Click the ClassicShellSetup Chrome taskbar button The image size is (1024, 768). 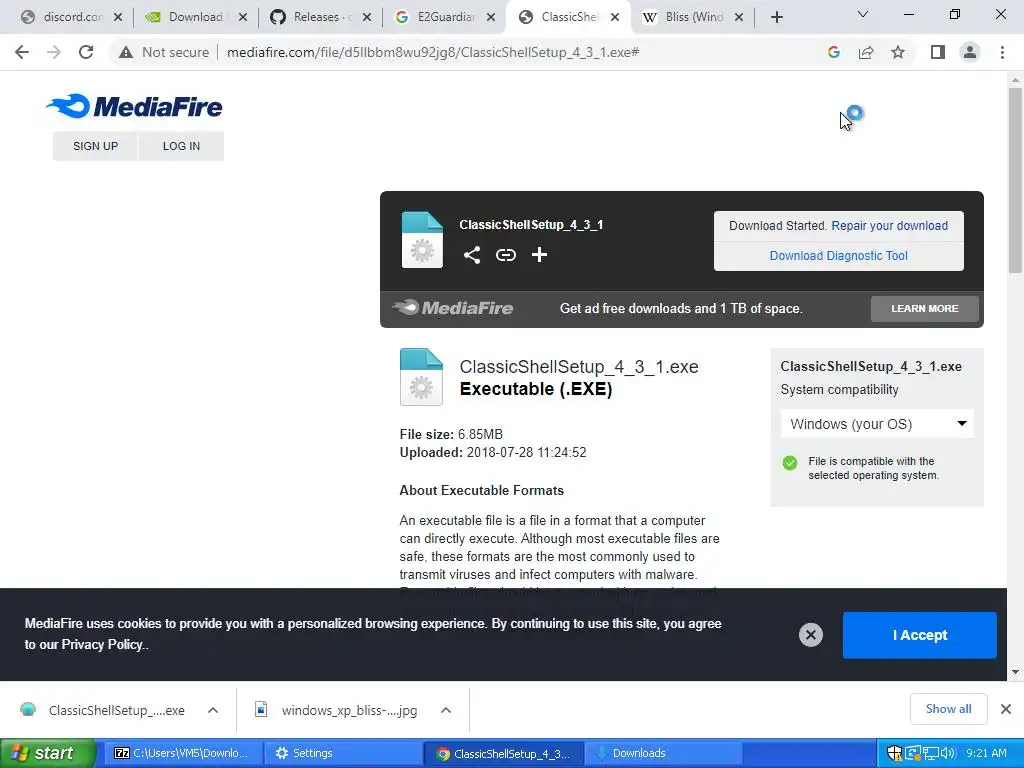pyautogui.click(x=502, y=753)
